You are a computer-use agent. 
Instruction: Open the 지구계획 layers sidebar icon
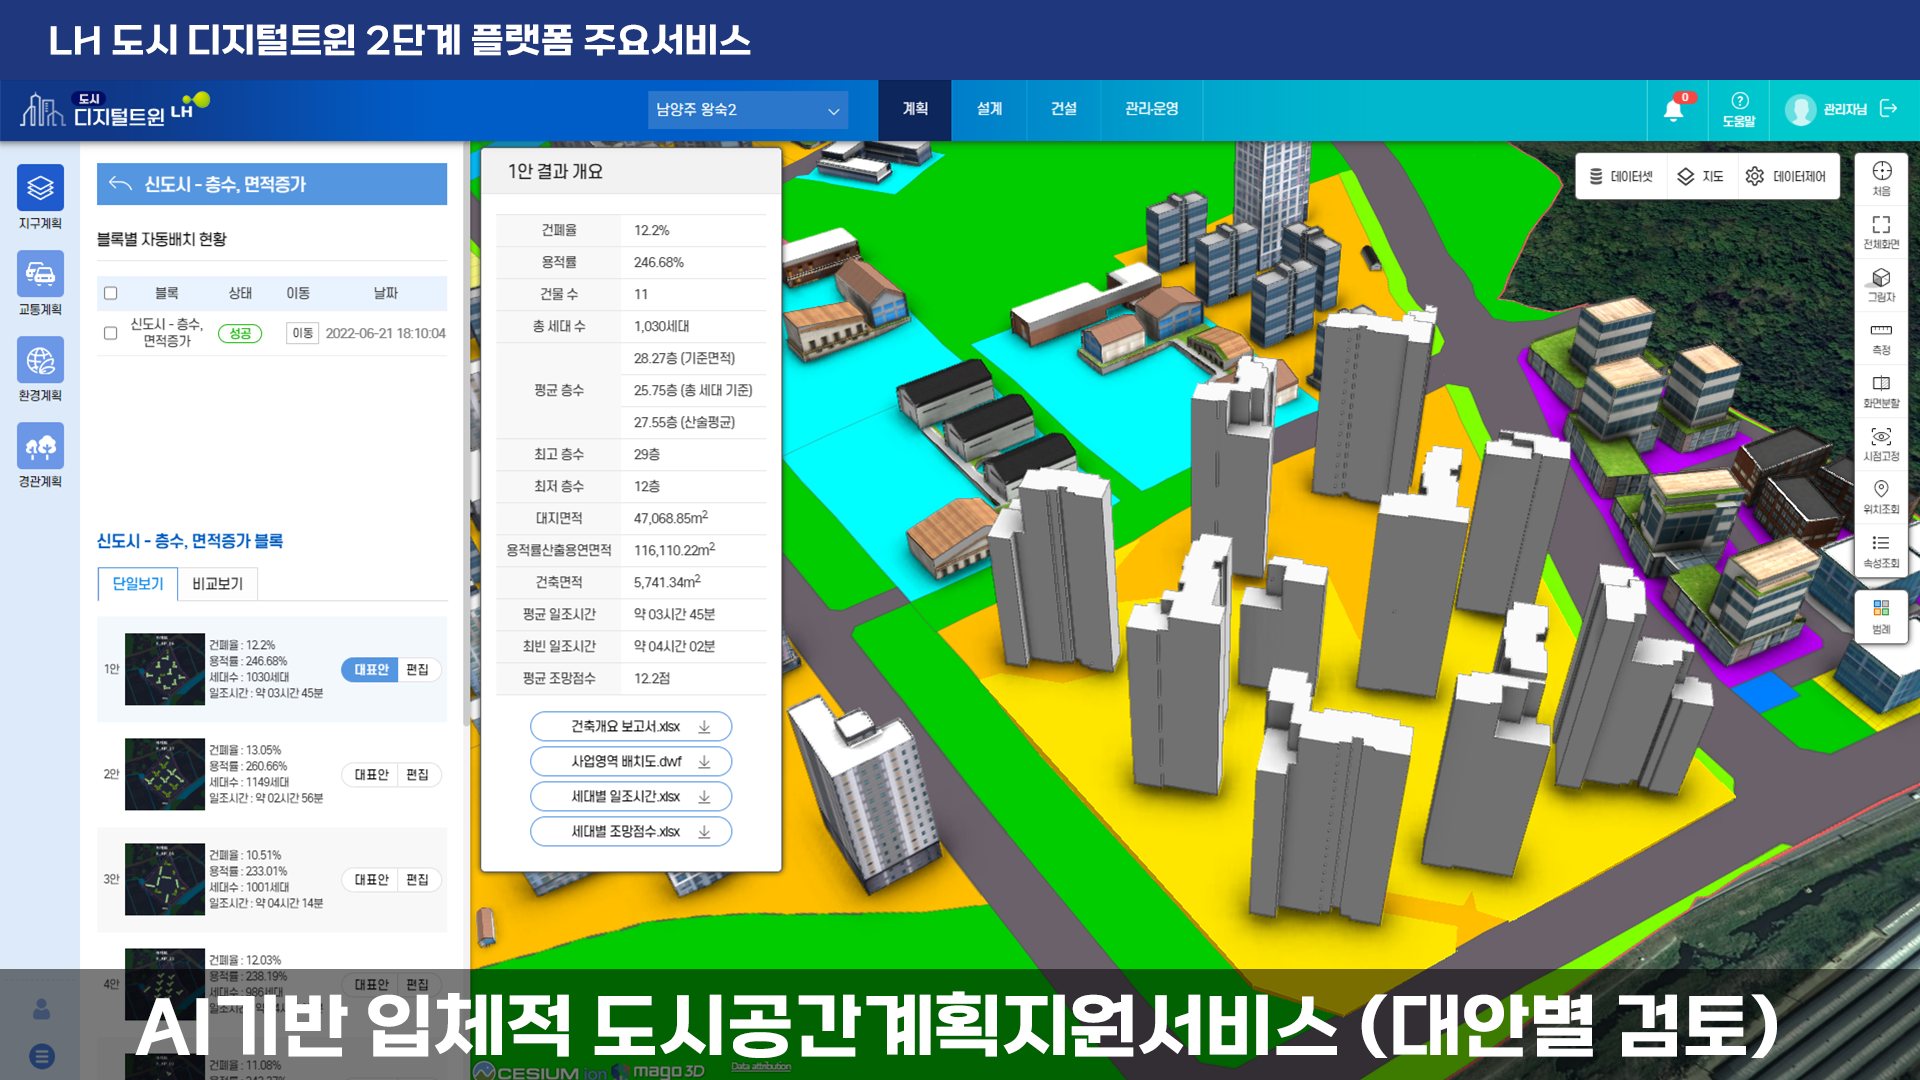point(40,188)
